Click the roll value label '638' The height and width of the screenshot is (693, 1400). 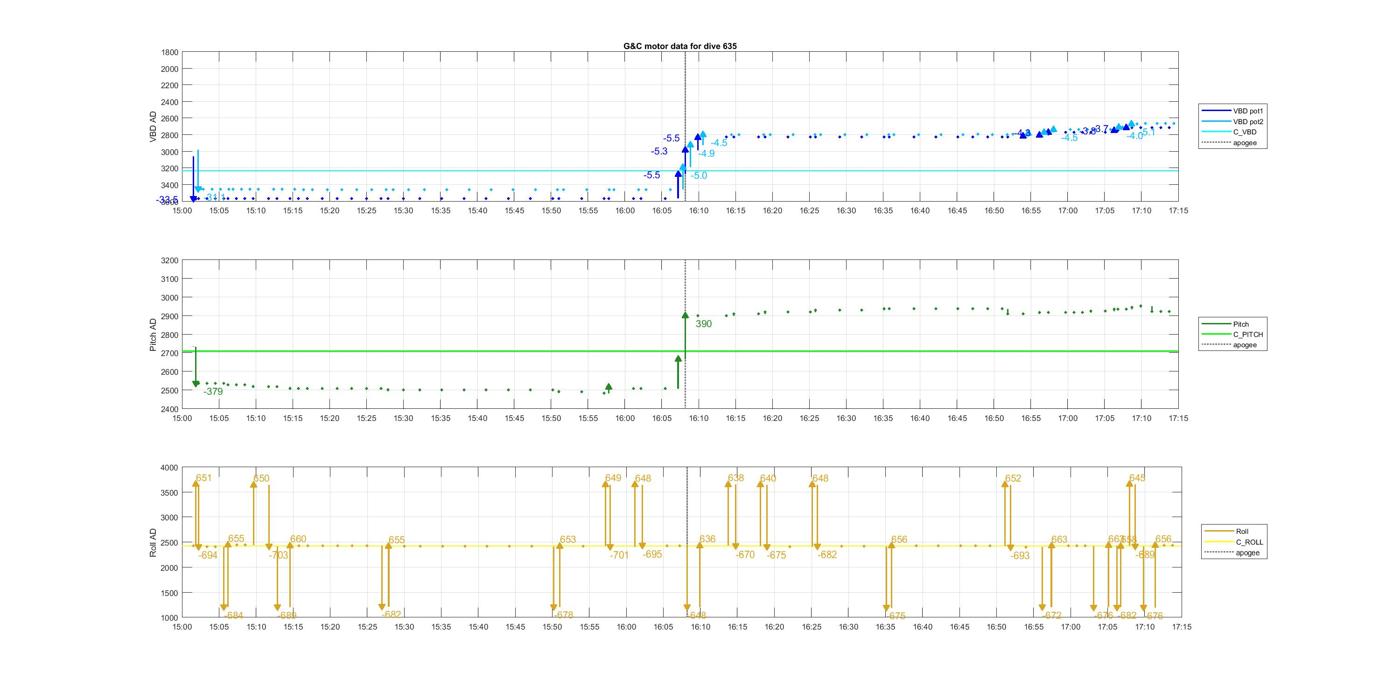tap(736, 479)
